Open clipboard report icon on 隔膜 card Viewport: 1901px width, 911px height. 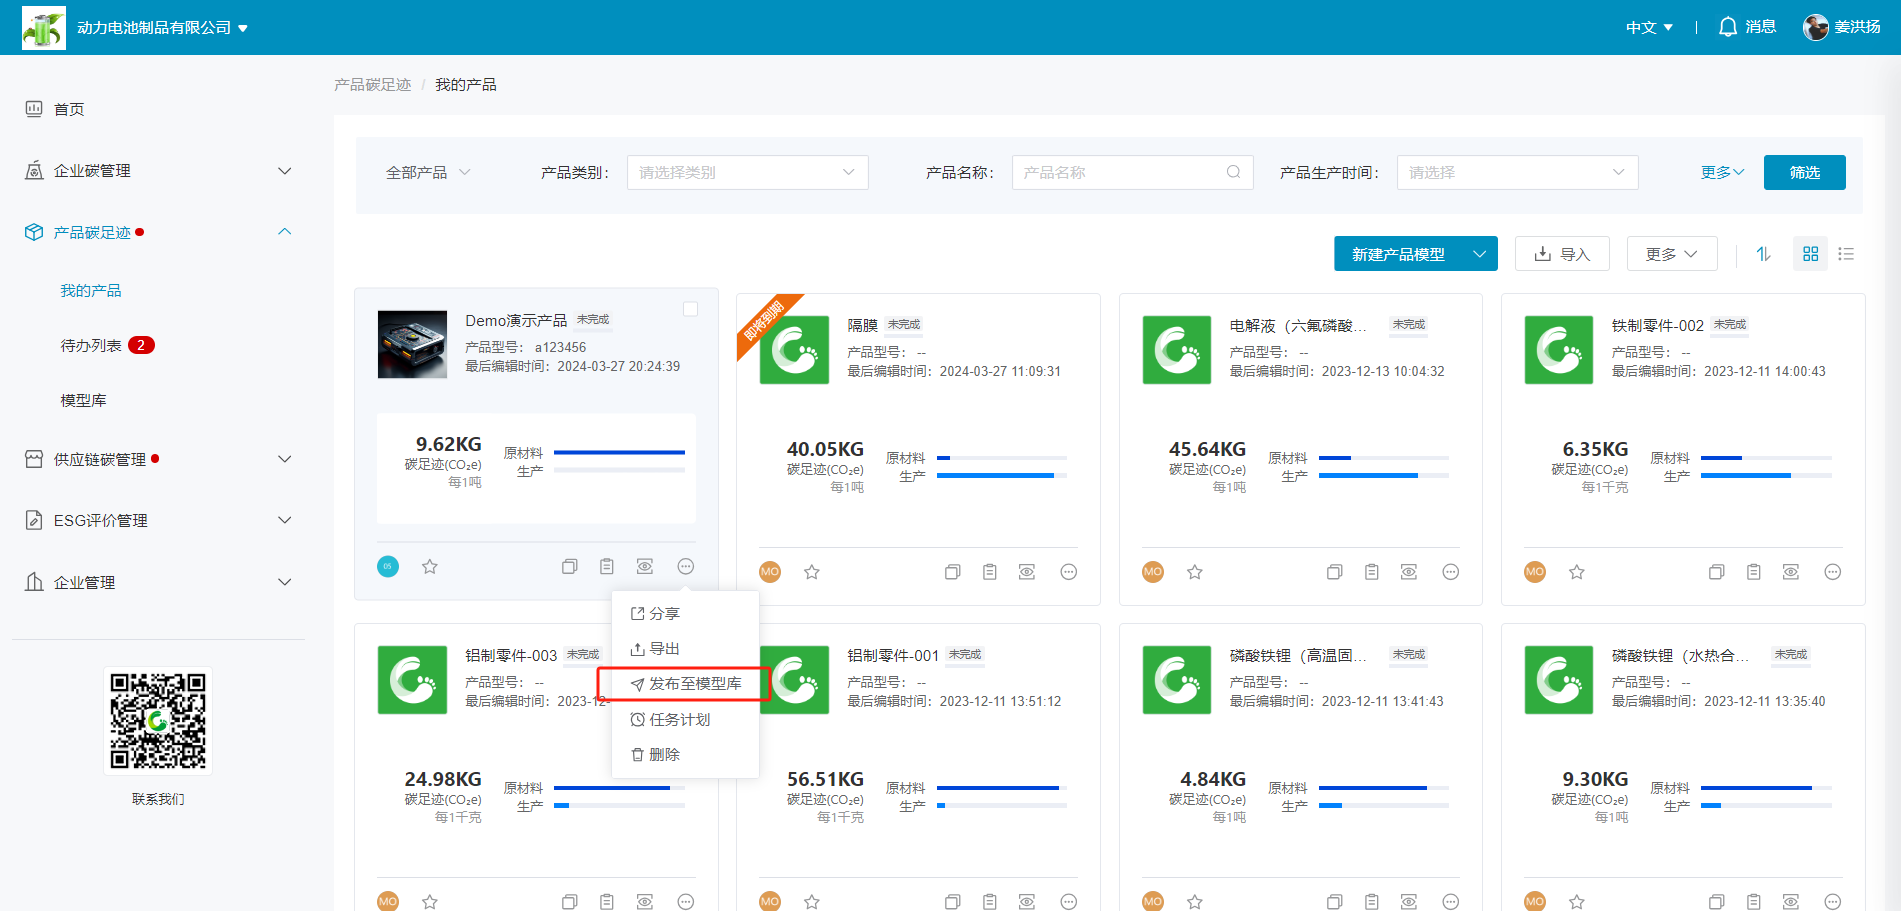pyautogui.click(x=989, y=572)
